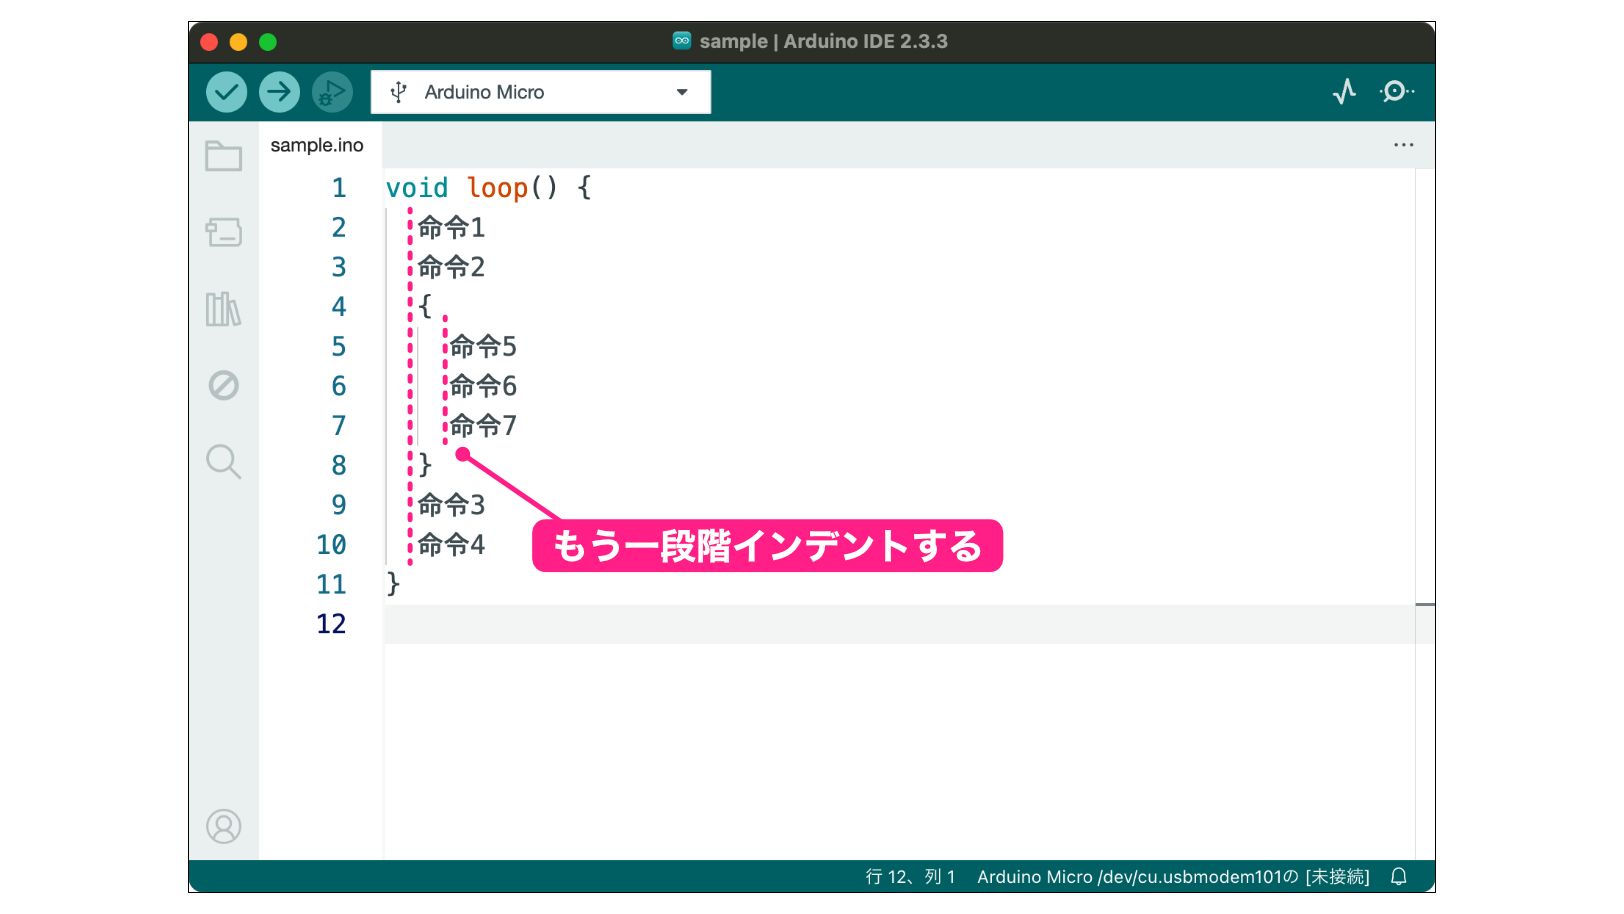The height and width of the screenshot is (914, 1624).
Task: Open the Debug sidebar panel
Action: point(223,385)
